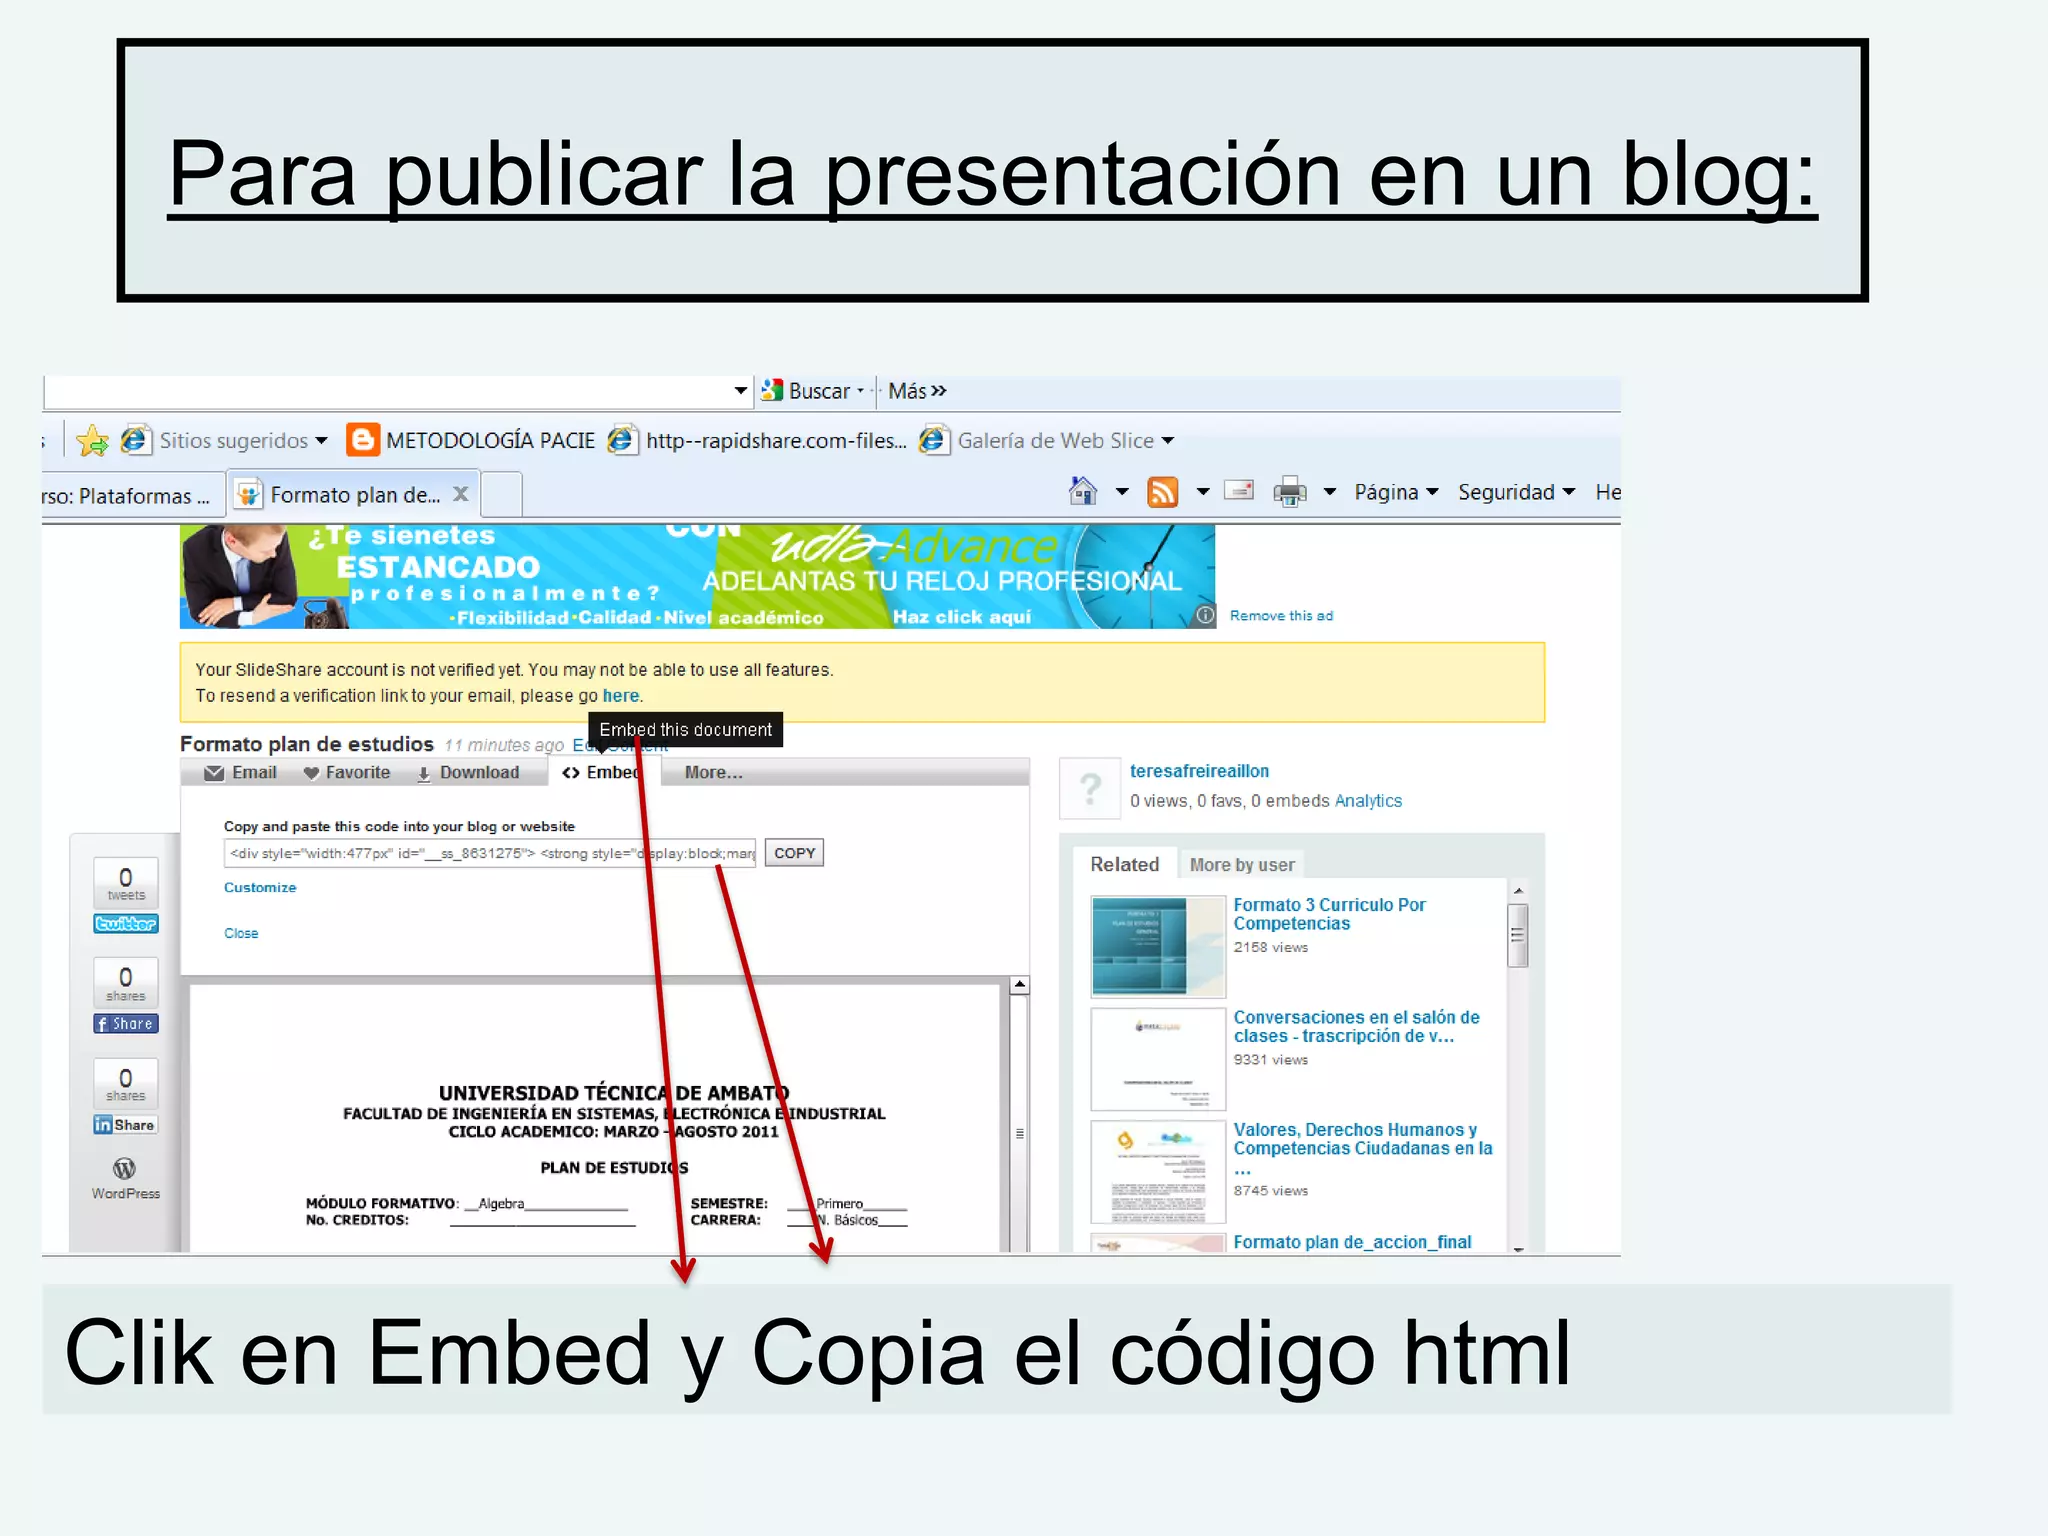The height and width of the screenshot is (1536, 2048).
Task: Click the Favorites star icon
Action: [92, 440]
